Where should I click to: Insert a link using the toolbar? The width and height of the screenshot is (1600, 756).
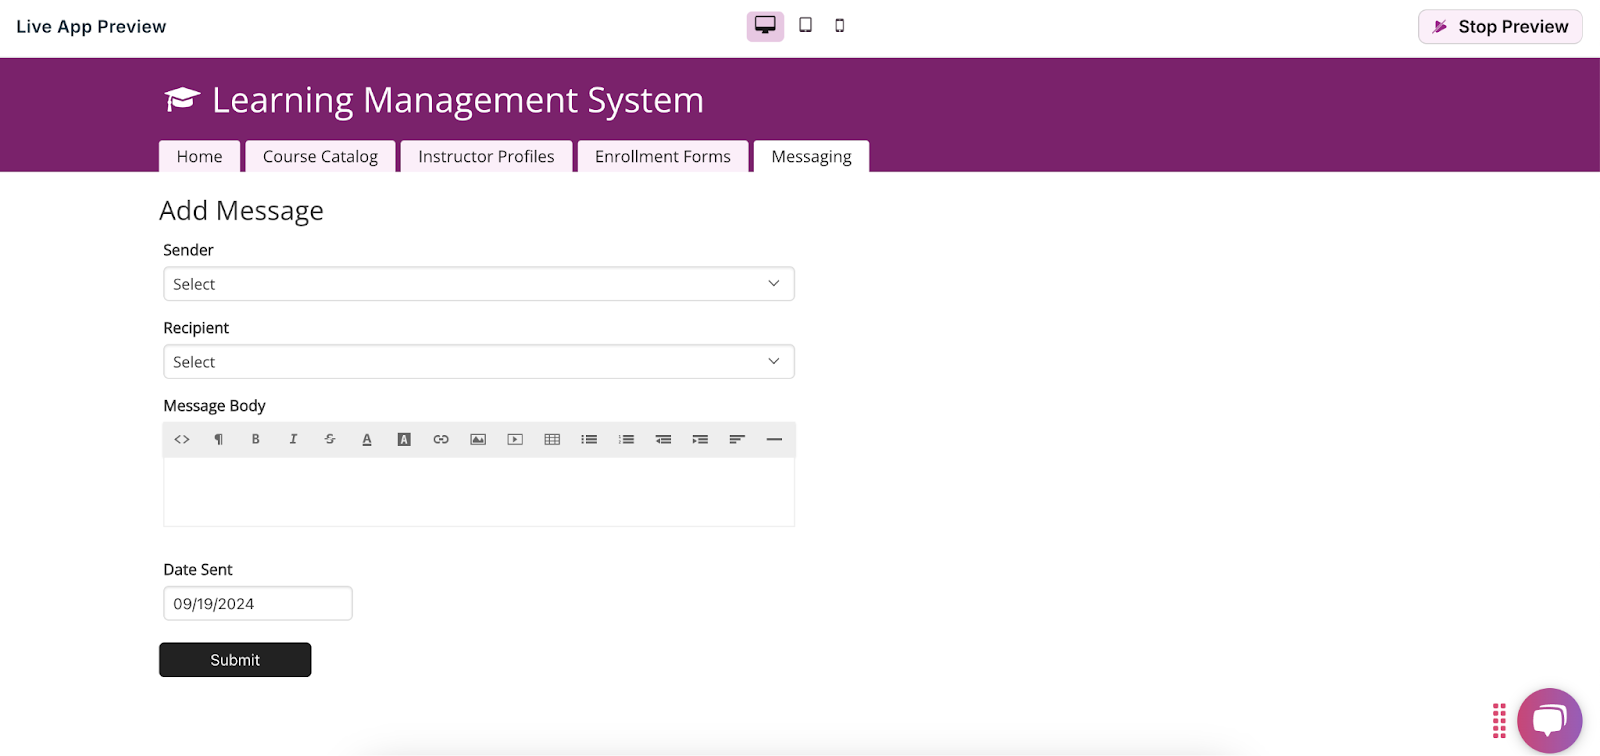441,440
